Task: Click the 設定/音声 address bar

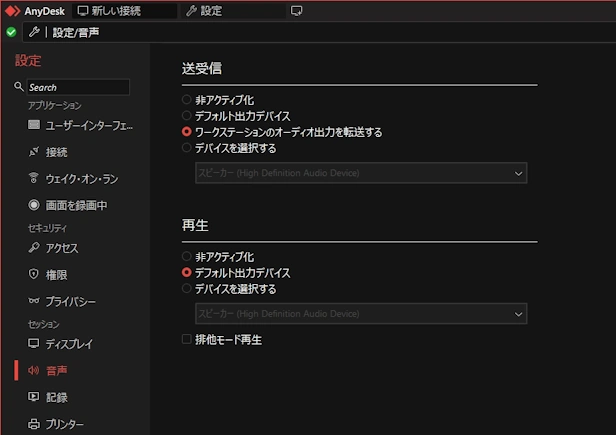Action: pos(319,32)
